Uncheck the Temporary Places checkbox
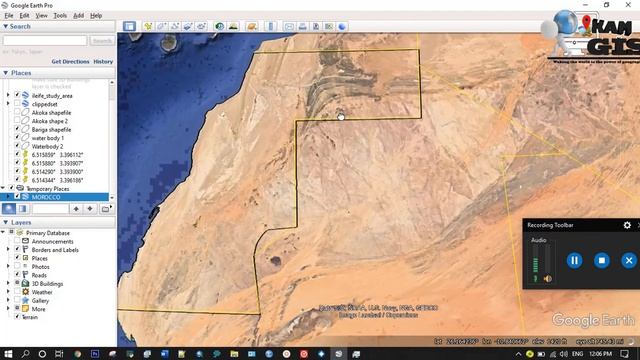Screen dimensions: 640x360 coord(11,188)
